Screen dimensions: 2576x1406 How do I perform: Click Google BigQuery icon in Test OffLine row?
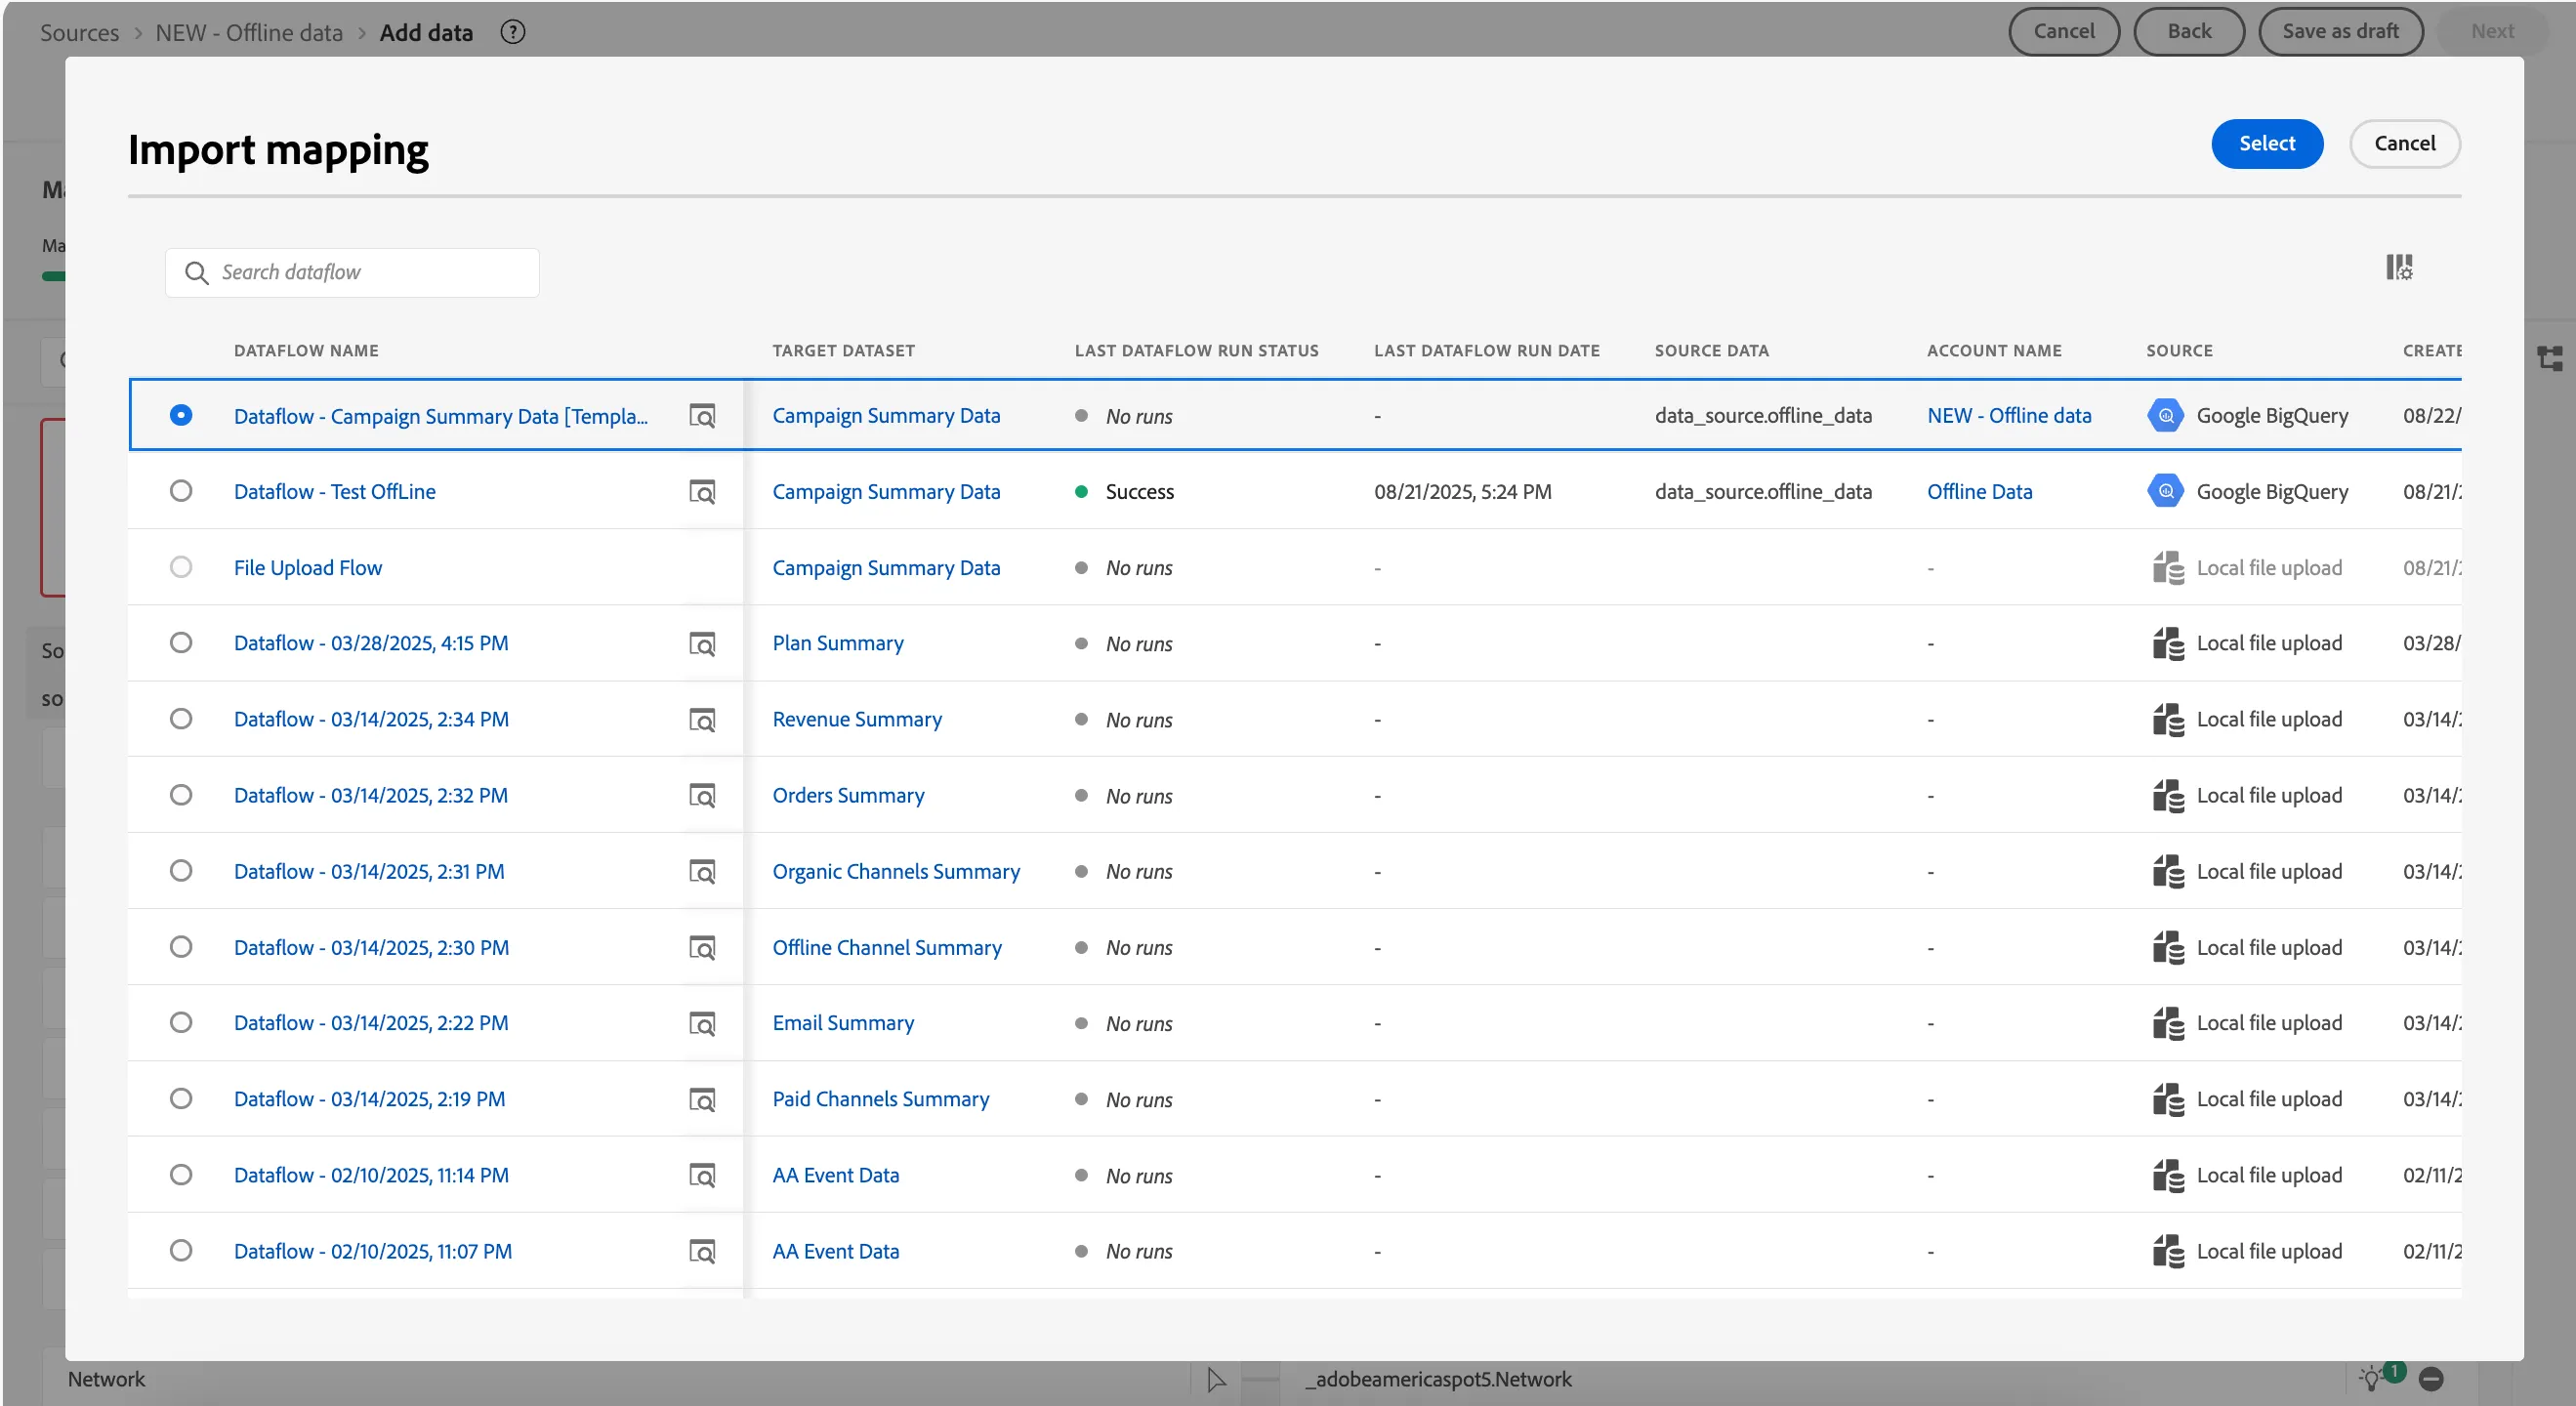click(x=2165, y=491)
